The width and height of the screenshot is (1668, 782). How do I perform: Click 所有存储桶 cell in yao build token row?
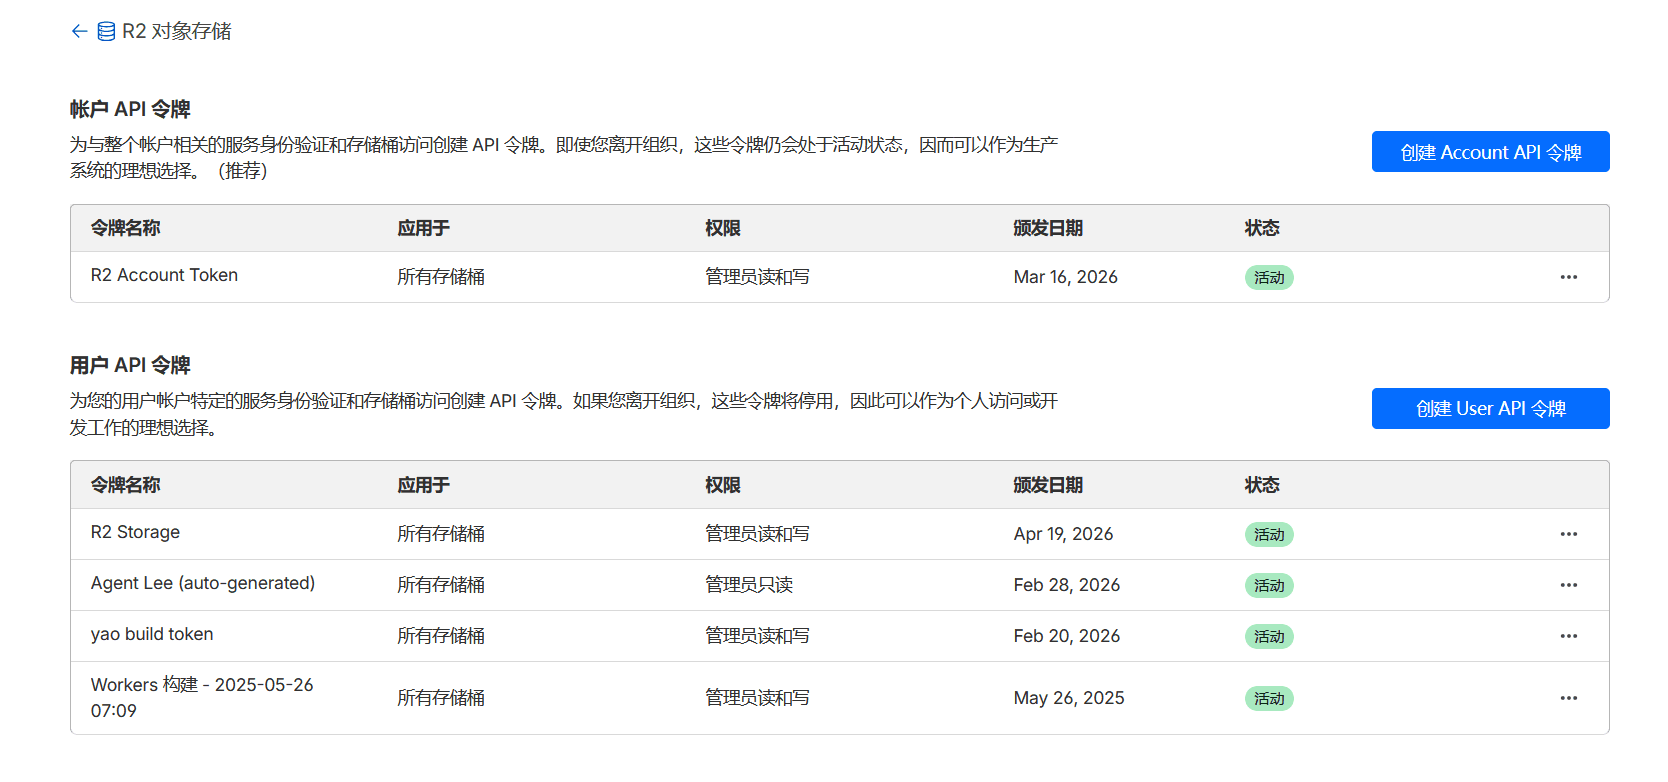[x=441, y=636]
